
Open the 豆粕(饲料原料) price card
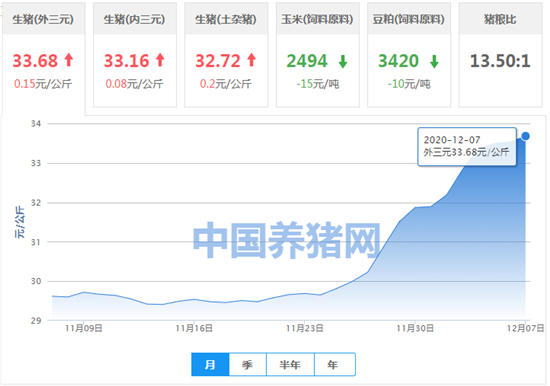tap(409, 55)
